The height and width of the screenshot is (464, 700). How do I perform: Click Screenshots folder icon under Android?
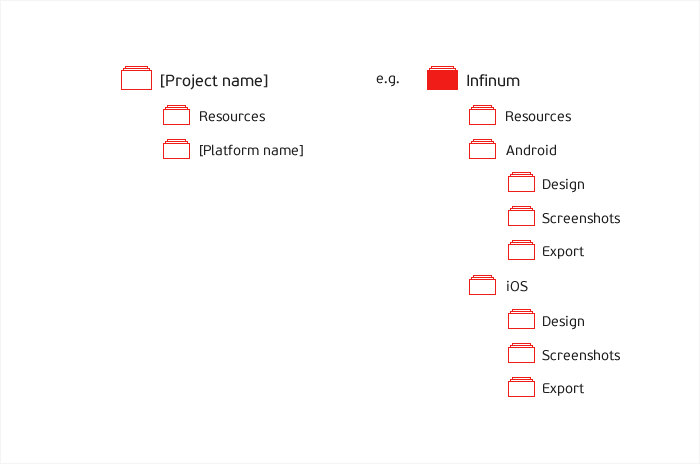click(x=521, y=218)
